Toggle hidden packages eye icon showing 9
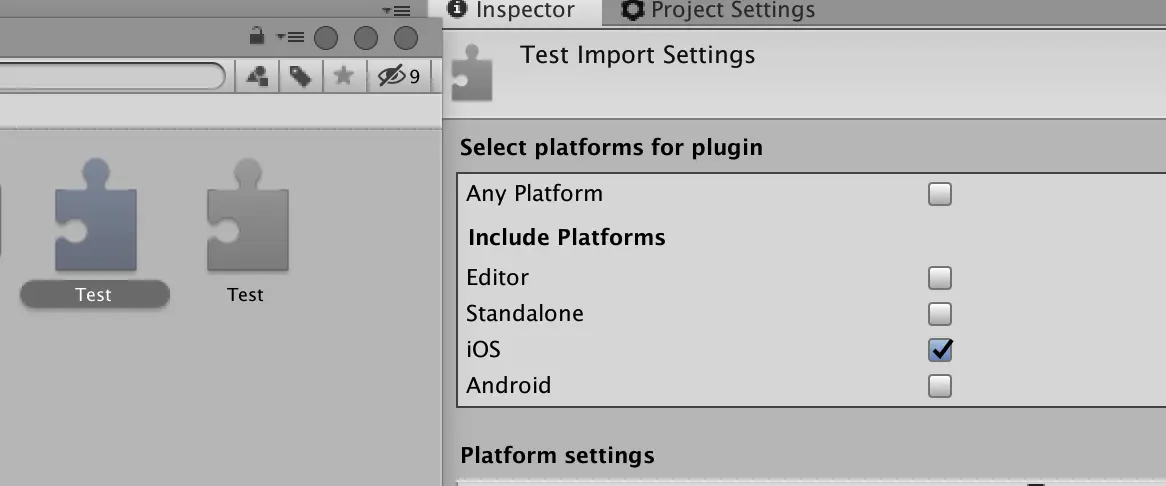The height and width of the screenshot is (486, 1166). [399, 76]
